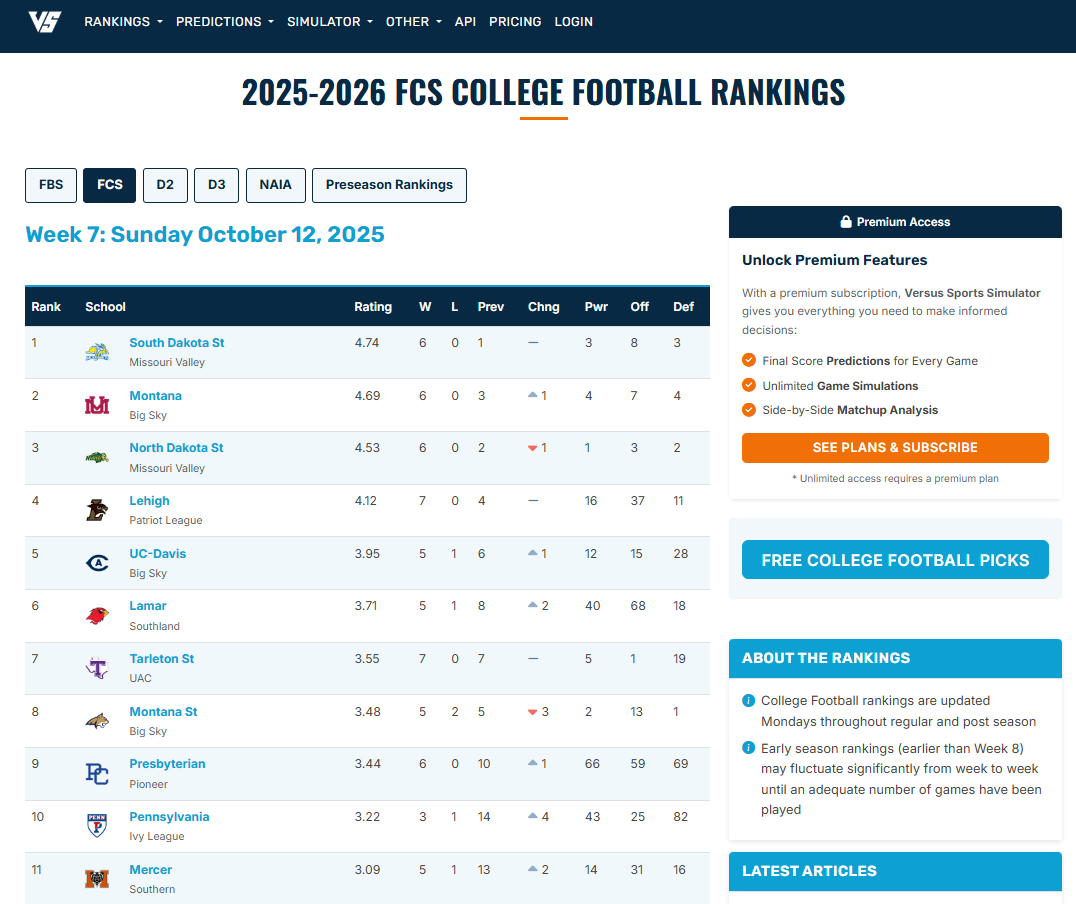
Task: Click the Lamar cardinal logo
Action: coord(97,616)
